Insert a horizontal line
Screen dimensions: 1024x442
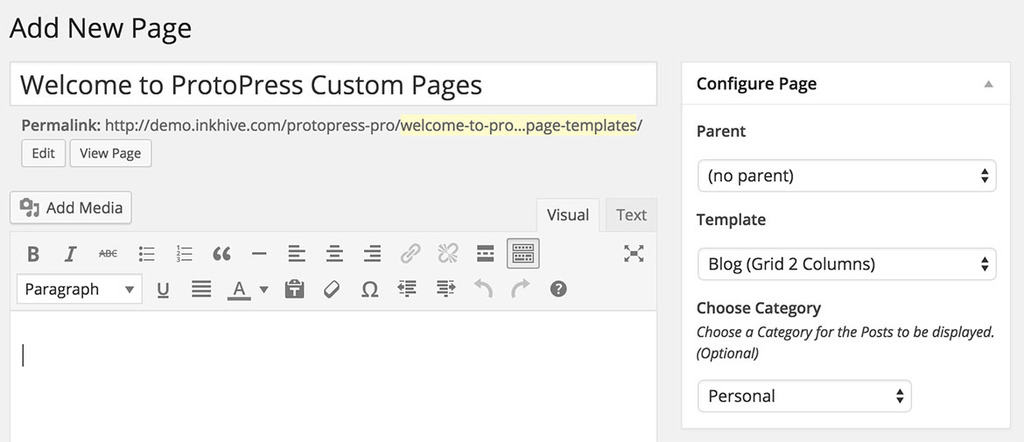259,253
